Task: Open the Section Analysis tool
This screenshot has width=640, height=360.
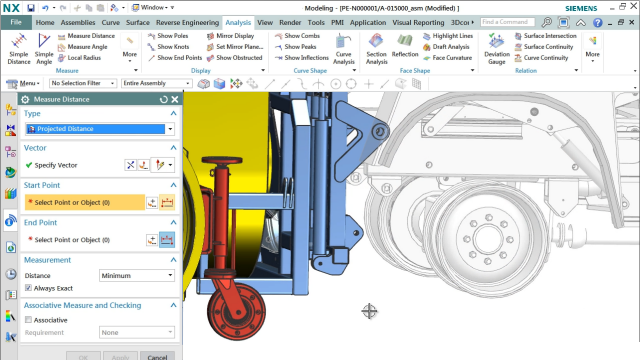Action: point(376,49)
